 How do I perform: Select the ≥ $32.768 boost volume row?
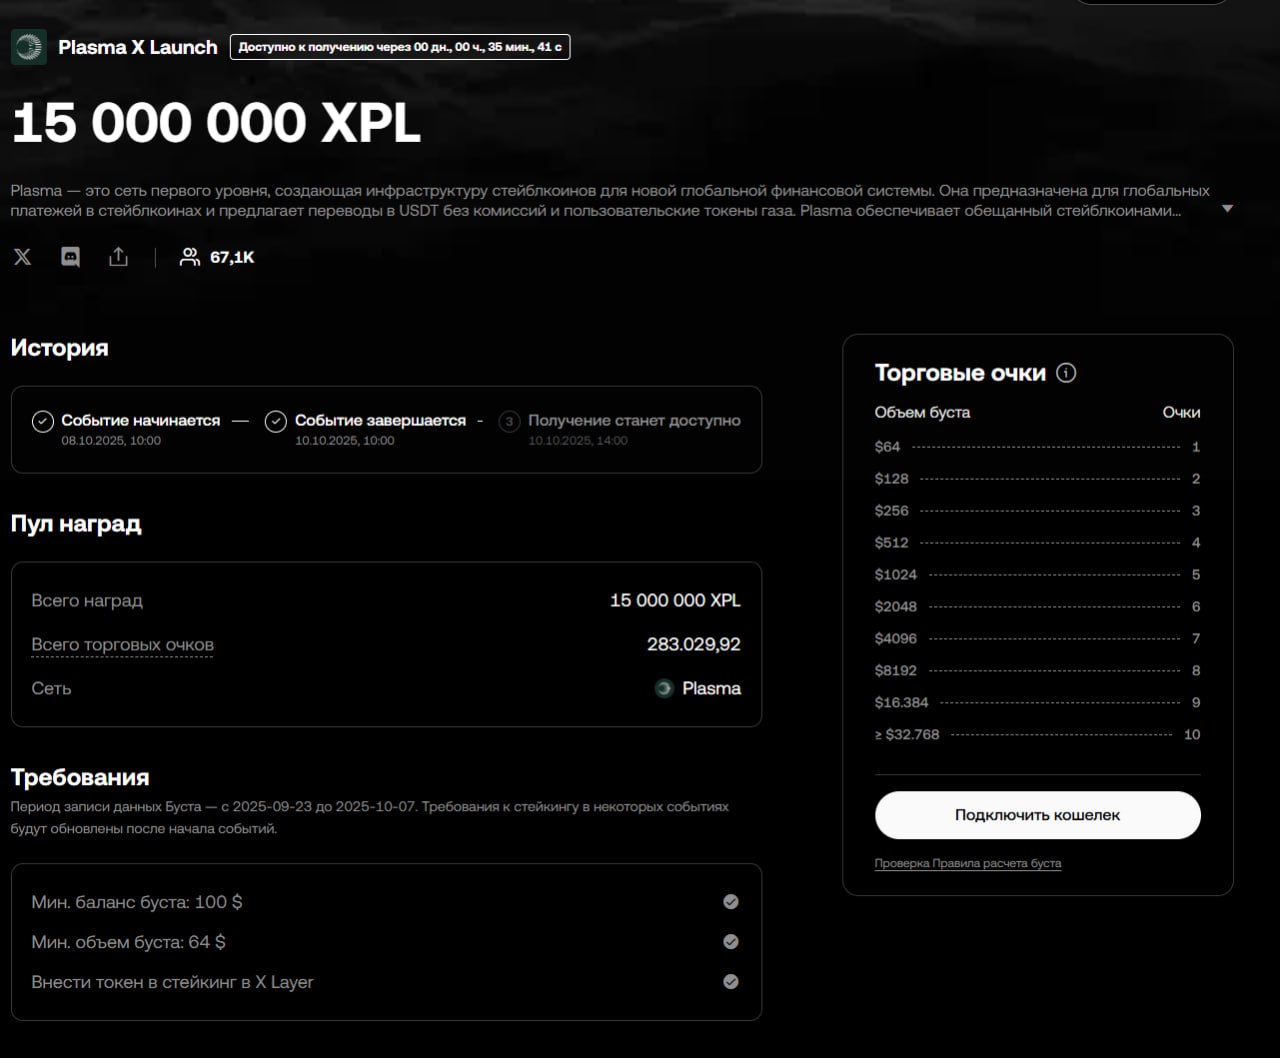[1038, 734]
